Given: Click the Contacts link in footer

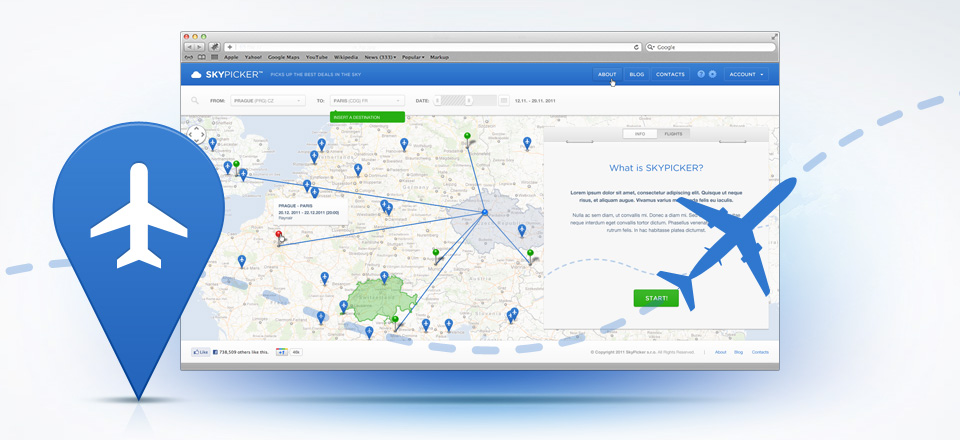Looking at the screenshot, I should [x=760, y=352].
